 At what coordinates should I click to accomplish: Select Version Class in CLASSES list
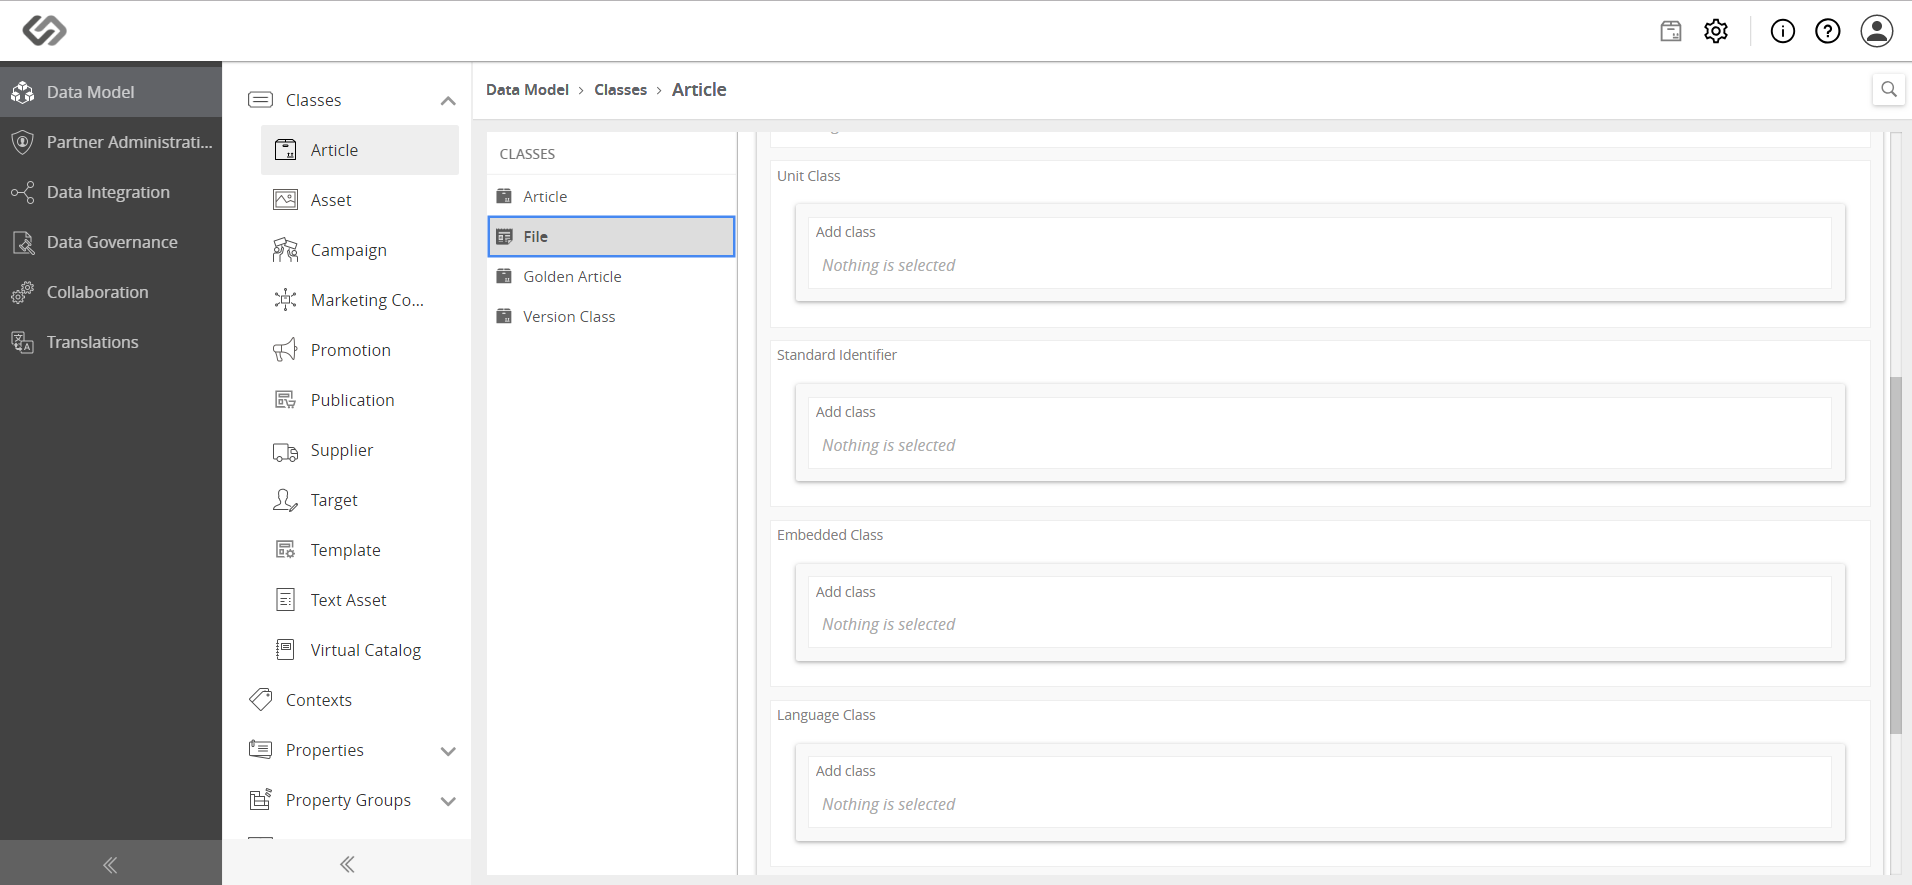click(x=611, y=317)
